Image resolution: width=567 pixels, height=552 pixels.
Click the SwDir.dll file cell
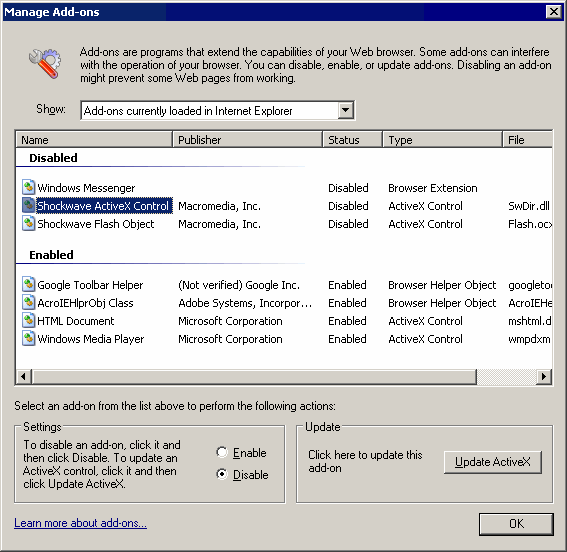pyautogui.click(x=529, y=206)
